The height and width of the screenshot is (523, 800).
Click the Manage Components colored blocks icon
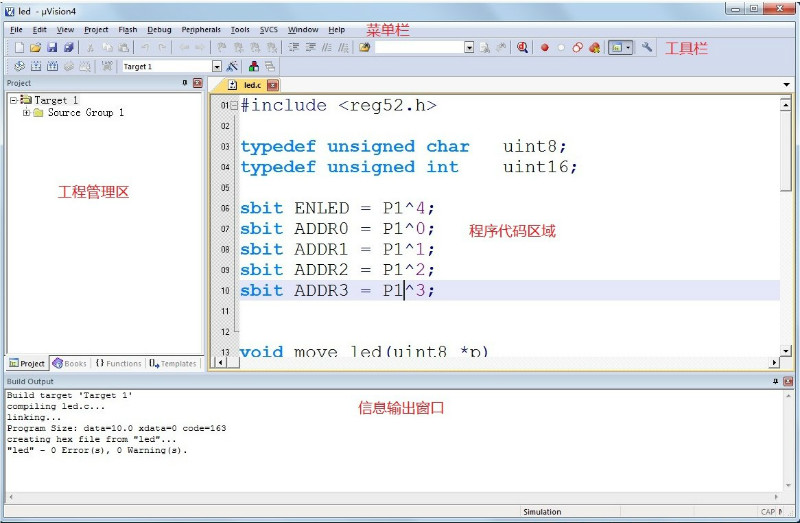pos(254,66)
